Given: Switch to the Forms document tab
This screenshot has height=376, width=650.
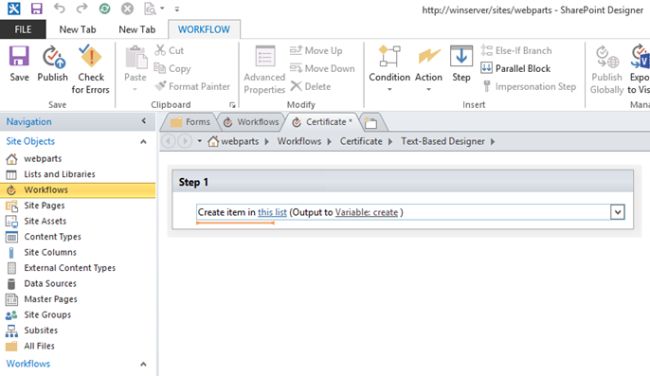Looking at the screenshot, I should tap(190, 122).
